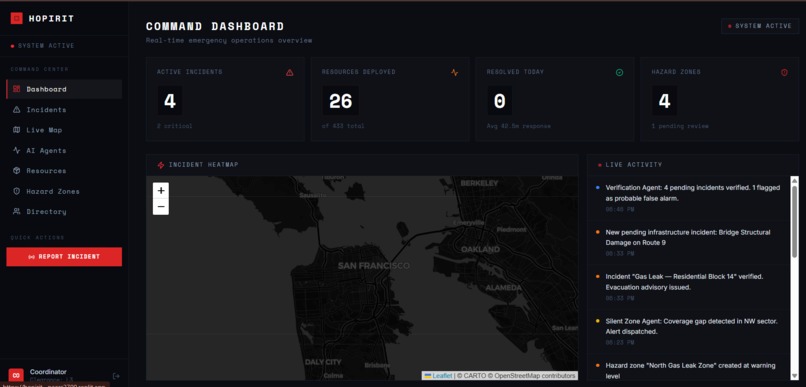The height and width of the screenshot is (387, 806).
Task: Zoom in the map with plus button
Action: tap(161, 191)
